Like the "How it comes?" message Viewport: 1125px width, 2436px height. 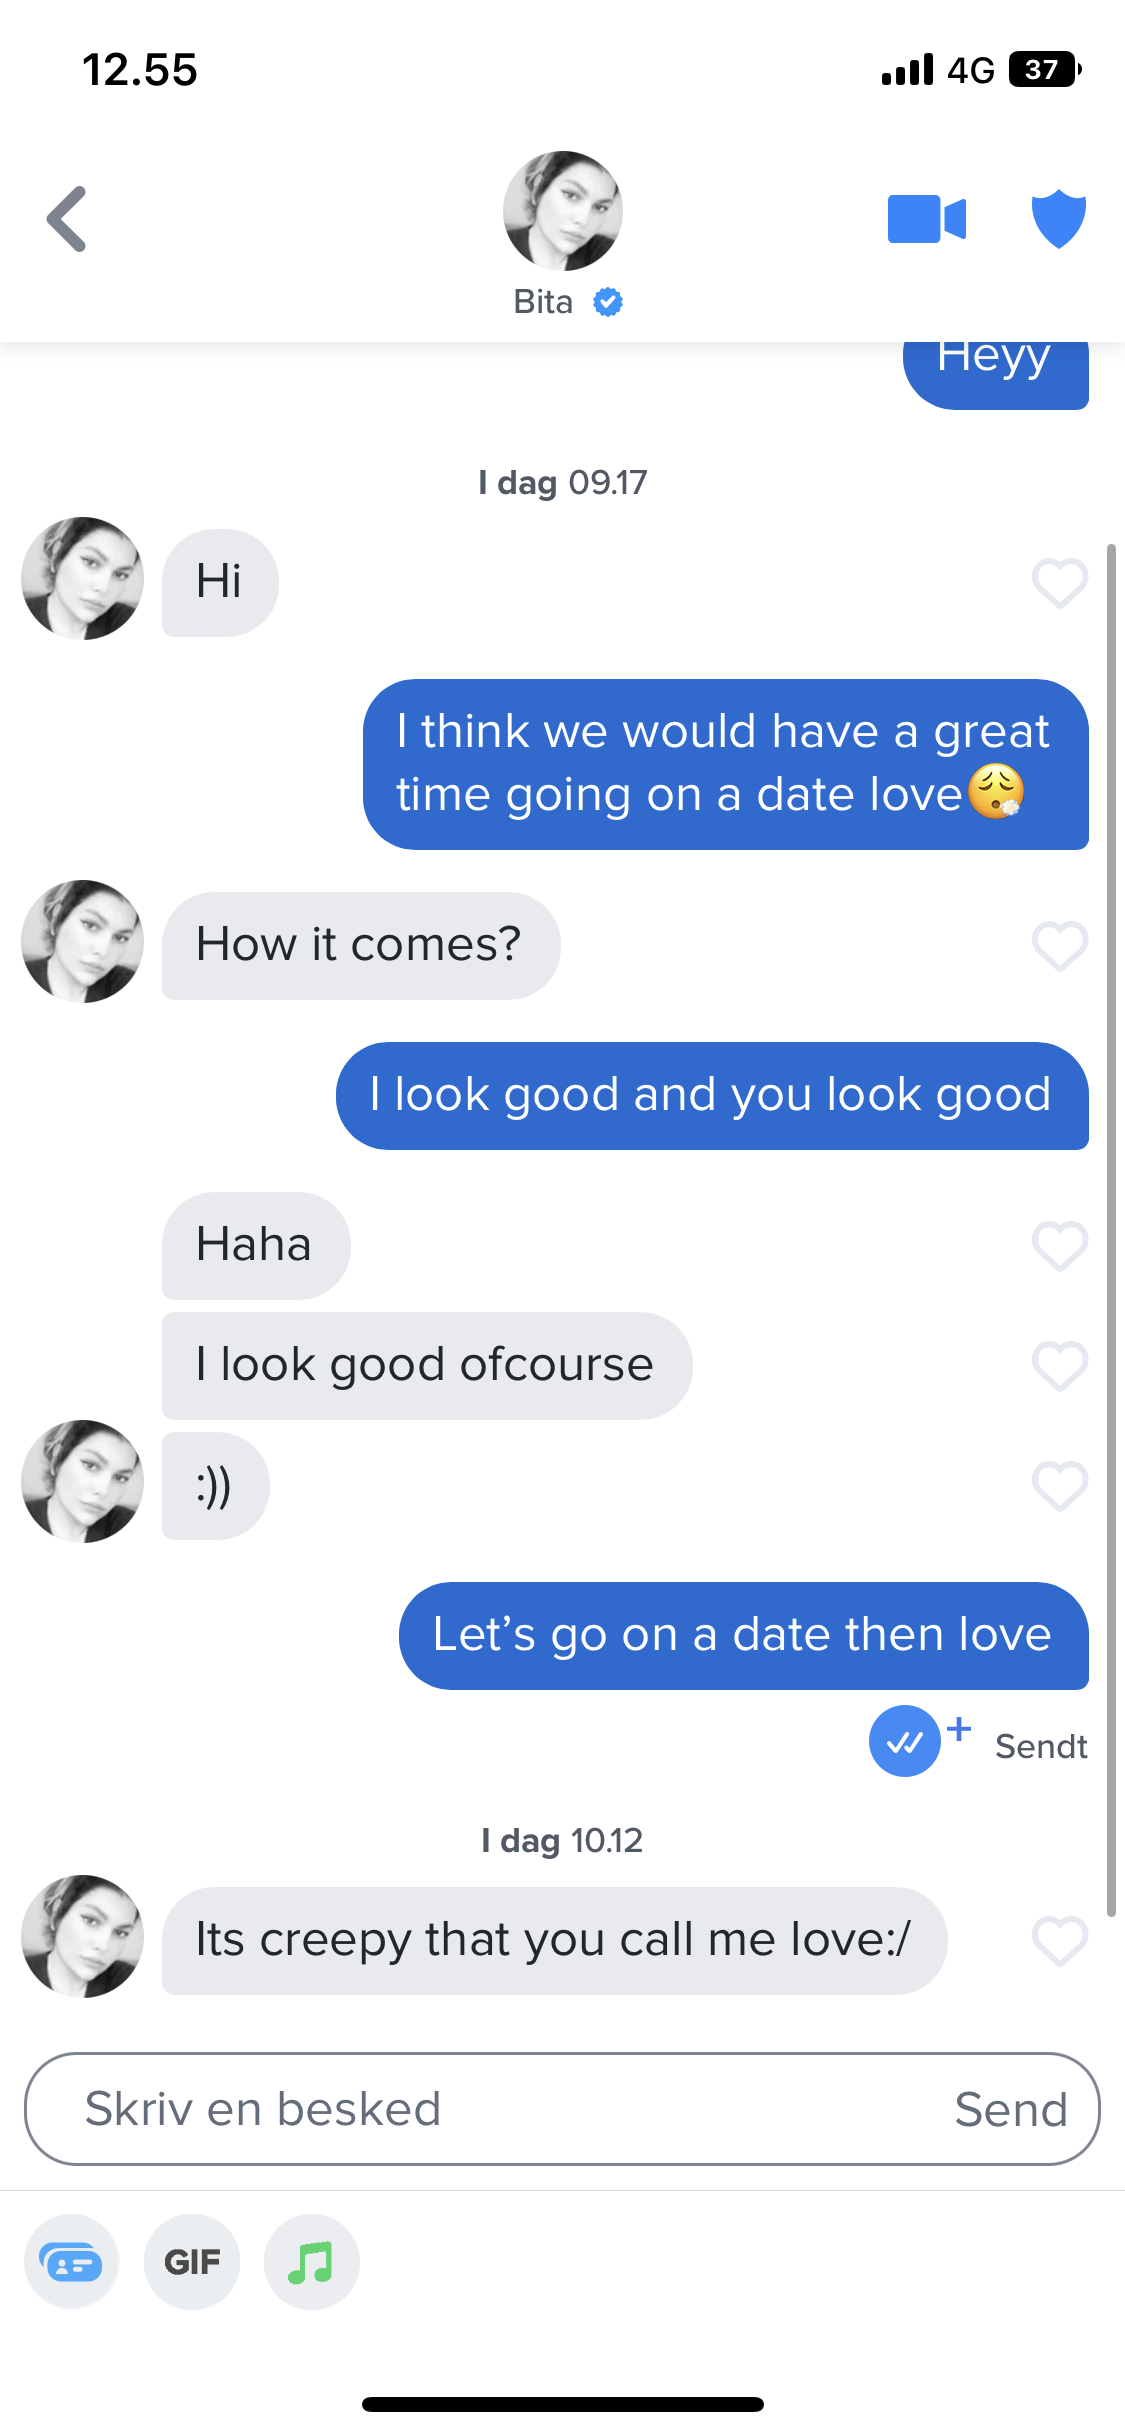click(x=1059, y=945)
